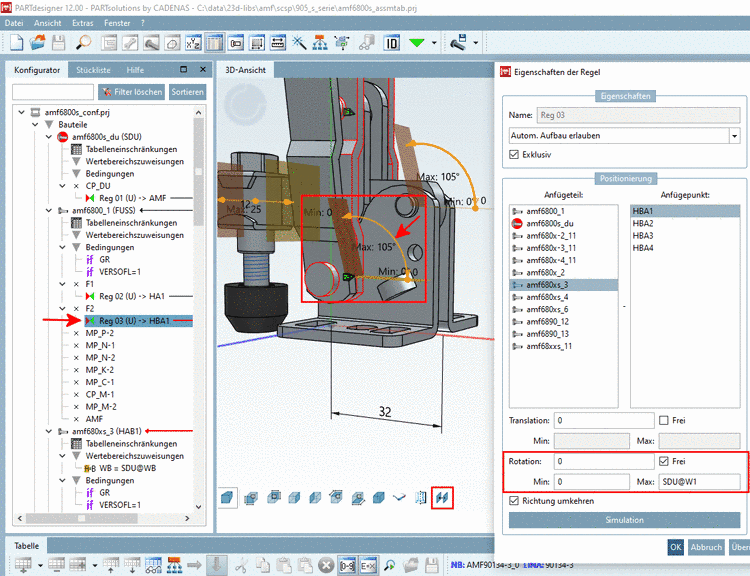Click the save floppy disk icon
The height and width of the screenshot is (576, 750).
point(59,42)
